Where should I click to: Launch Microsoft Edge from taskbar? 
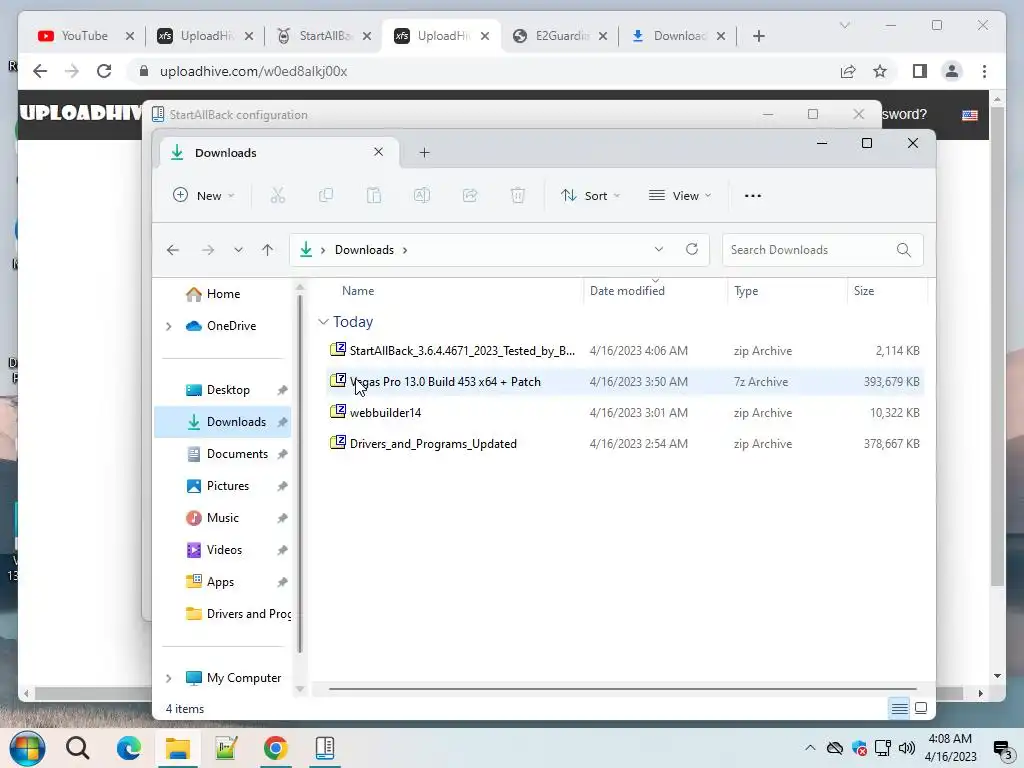click(129, 748)
